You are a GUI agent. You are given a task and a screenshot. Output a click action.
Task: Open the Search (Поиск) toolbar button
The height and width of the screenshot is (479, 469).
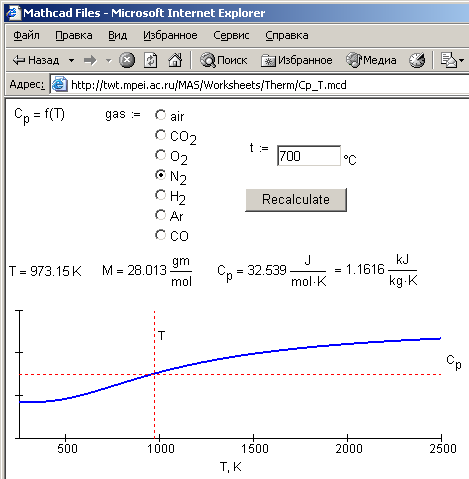click(223, 60)
